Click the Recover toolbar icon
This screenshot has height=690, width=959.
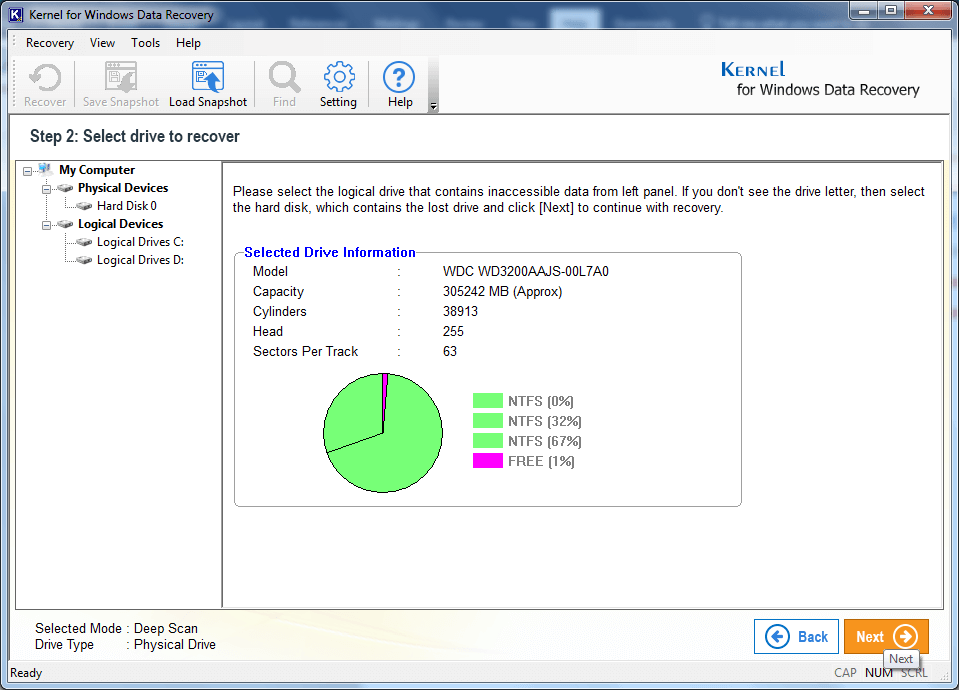[45, 78]
